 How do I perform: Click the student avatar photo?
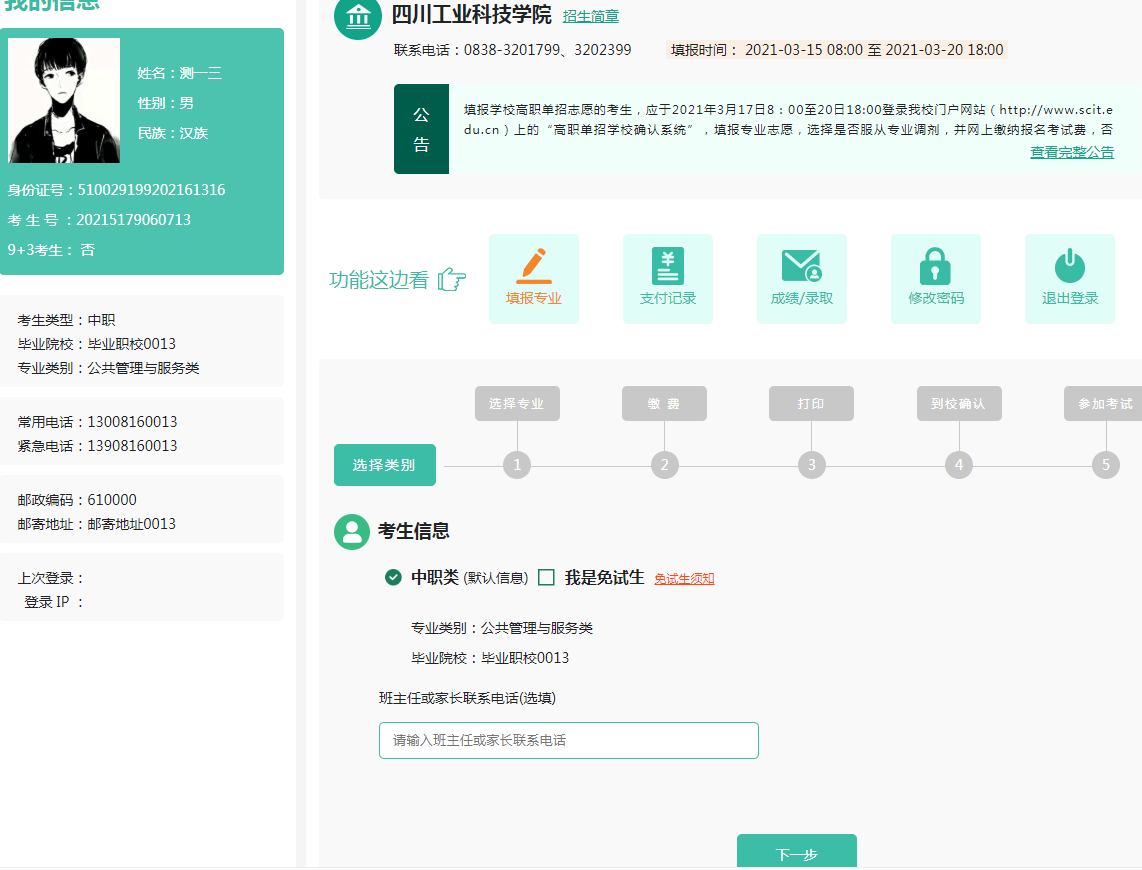point(64,100)
